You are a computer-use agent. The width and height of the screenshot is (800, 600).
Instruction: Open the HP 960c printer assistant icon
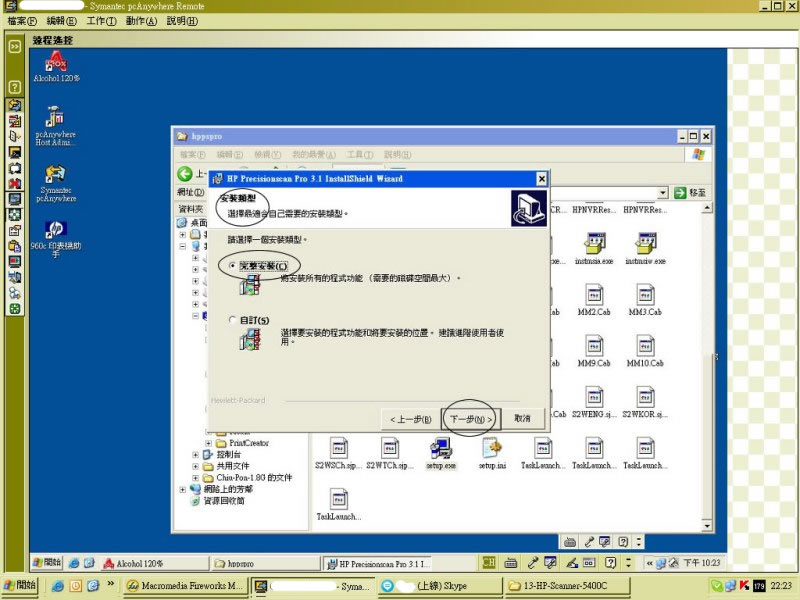(x=56, y=238)
